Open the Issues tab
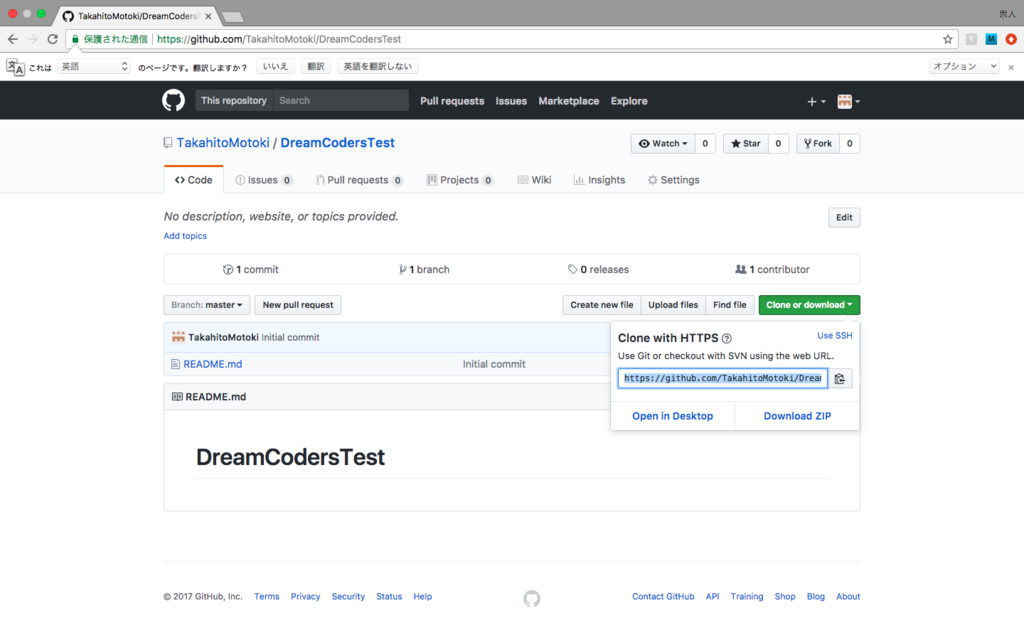The height and width of the screenshot is (640, 1024). (x=264, y=180)
